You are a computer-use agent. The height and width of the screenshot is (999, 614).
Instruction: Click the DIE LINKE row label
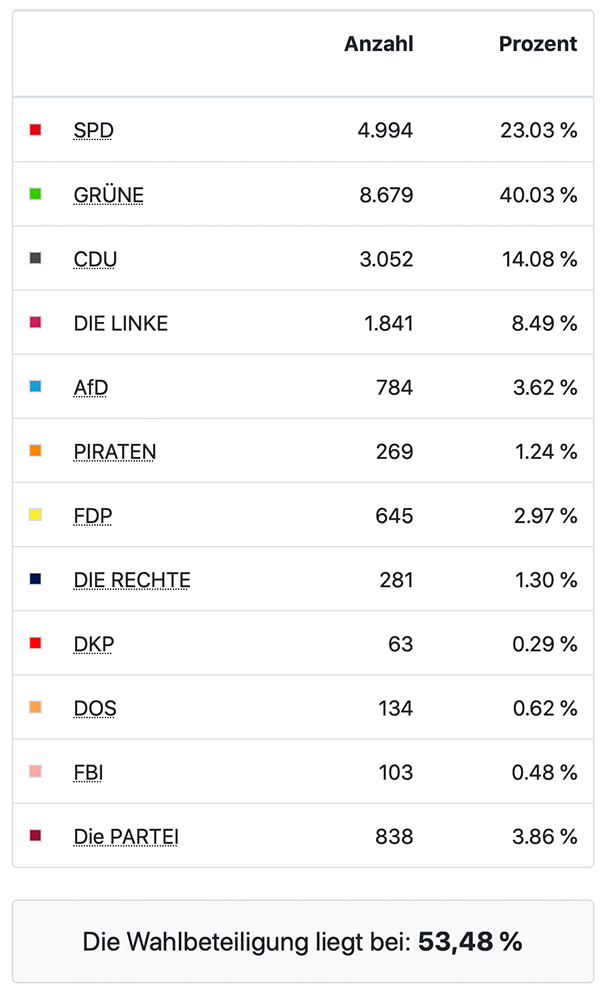121,323
